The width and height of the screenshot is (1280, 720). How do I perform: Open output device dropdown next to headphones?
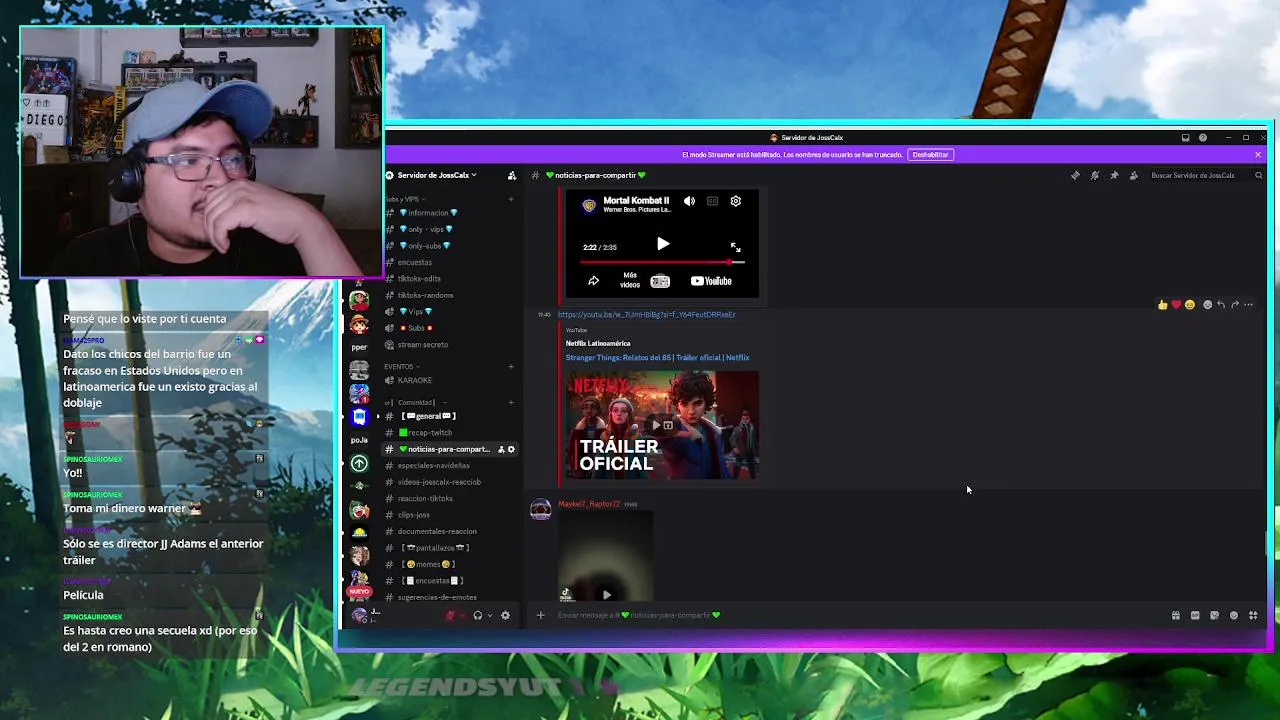pos(489,616)
